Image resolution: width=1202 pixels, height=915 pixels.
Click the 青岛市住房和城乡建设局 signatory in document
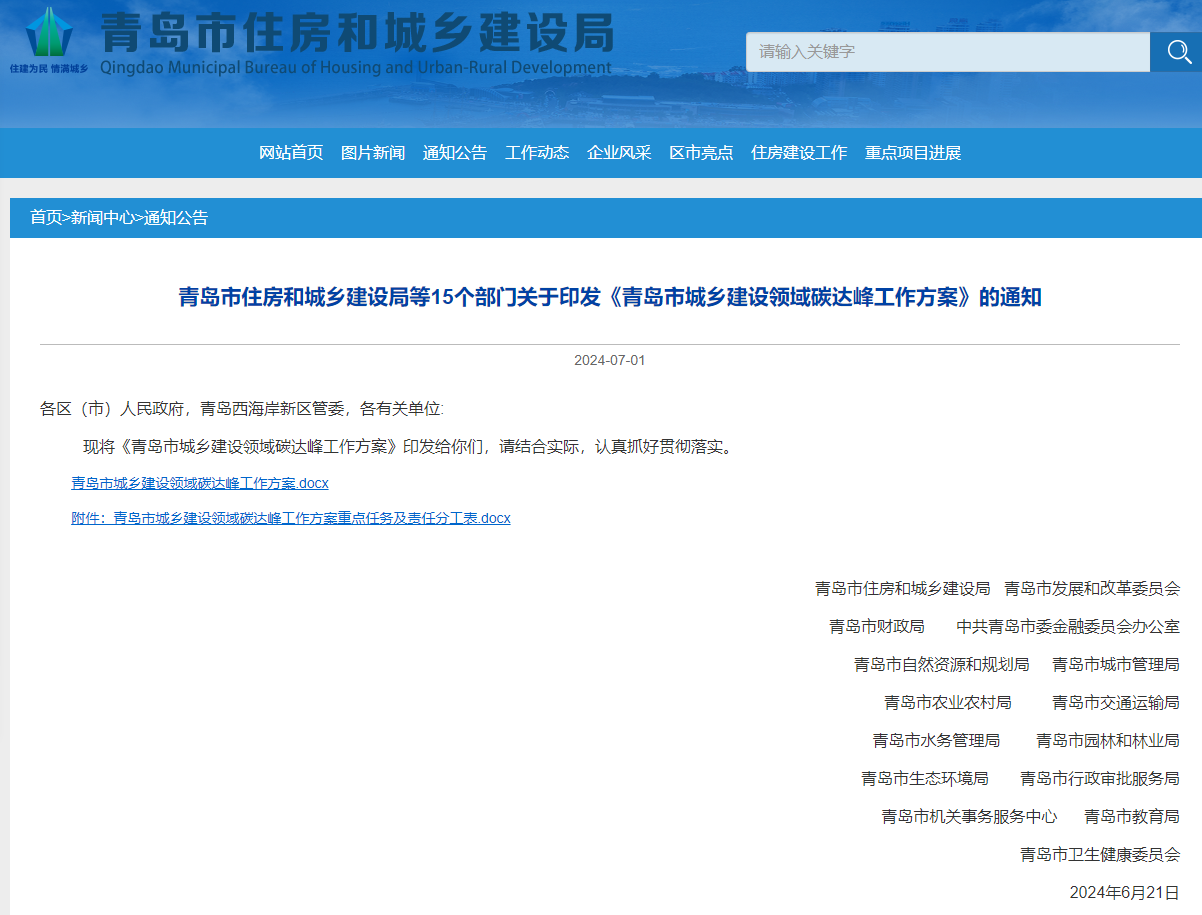(903, 588)
